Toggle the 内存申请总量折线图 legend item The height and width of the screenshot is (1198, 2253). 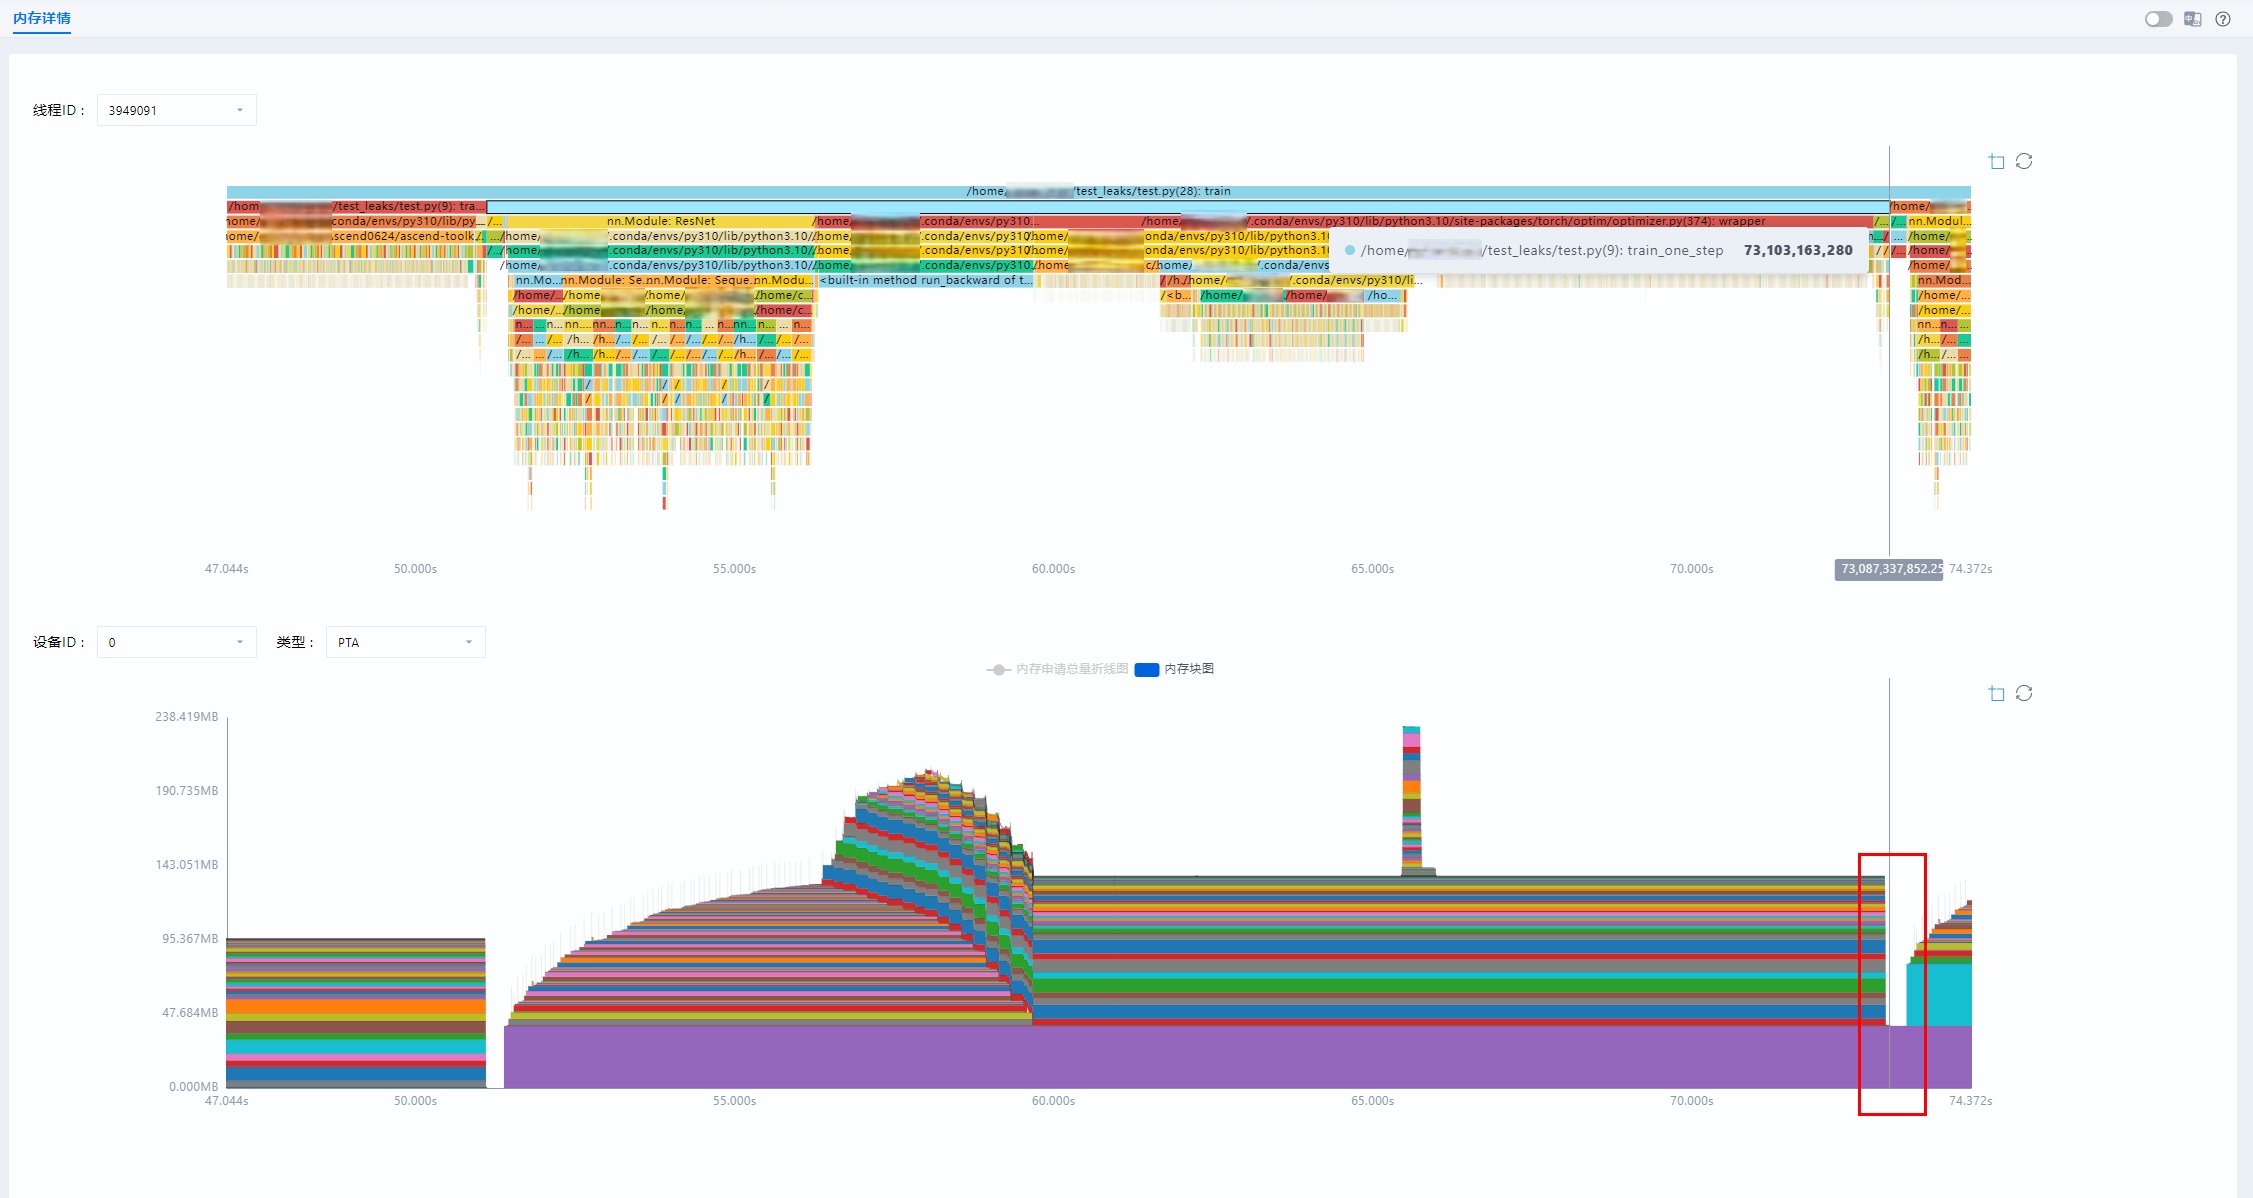[1057, 669]
